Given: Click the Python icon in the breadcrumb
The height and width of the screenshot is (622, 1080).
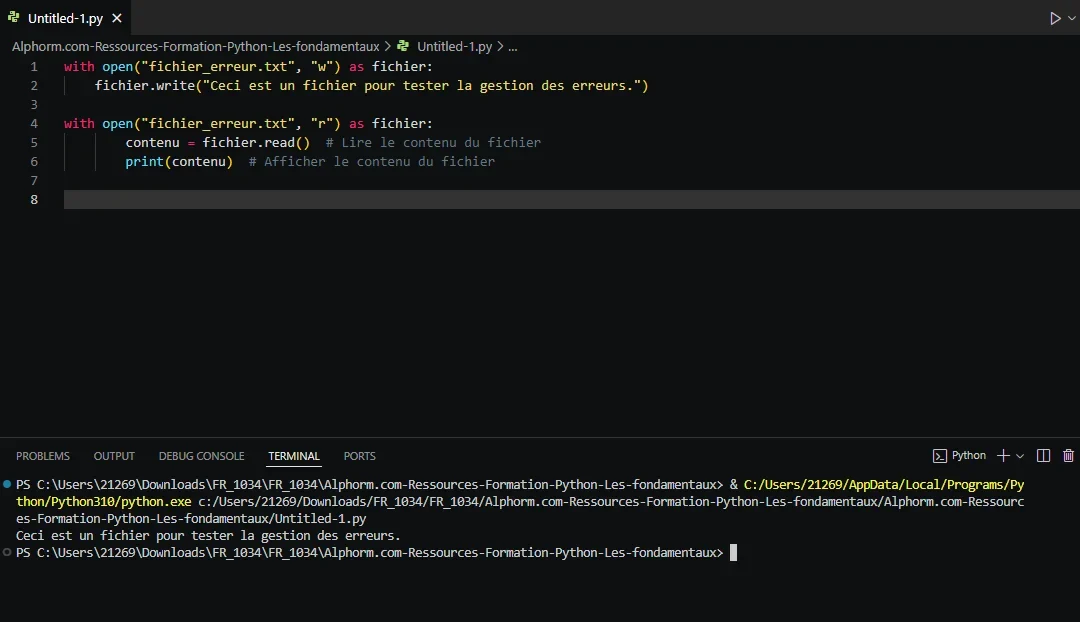Looking at the screenshot, I should coord(403,46).
